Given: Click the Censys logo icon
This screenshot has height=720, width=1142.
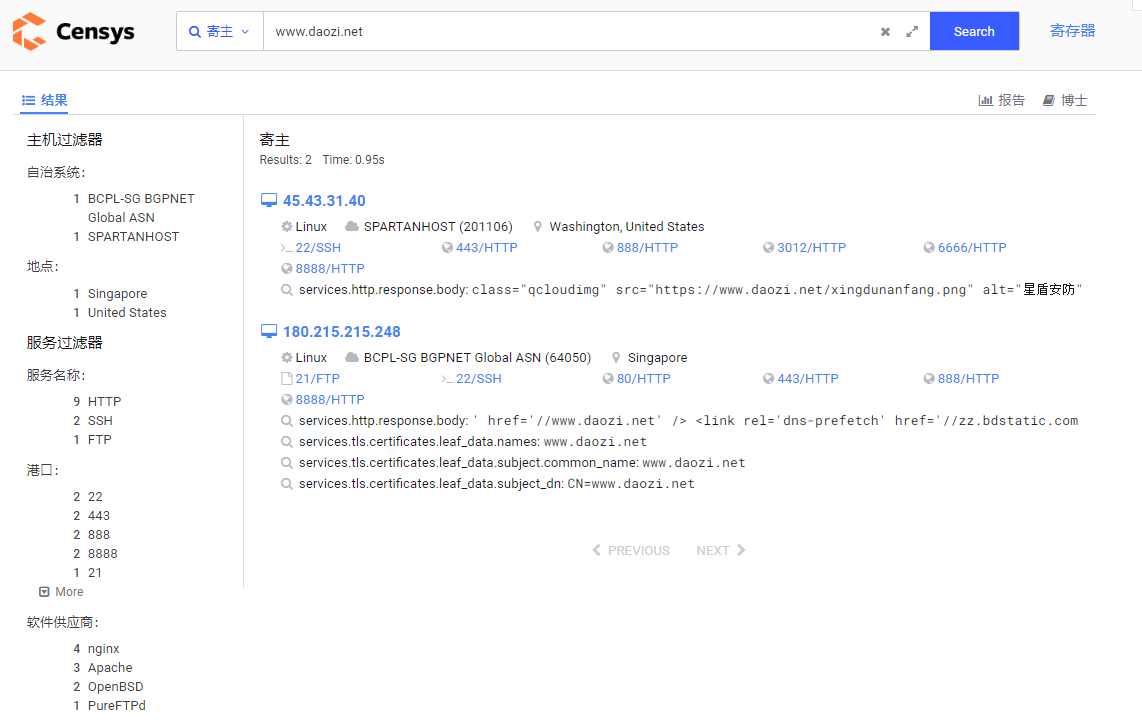Looking at the screenshot, I should click(x=30, y=31).
